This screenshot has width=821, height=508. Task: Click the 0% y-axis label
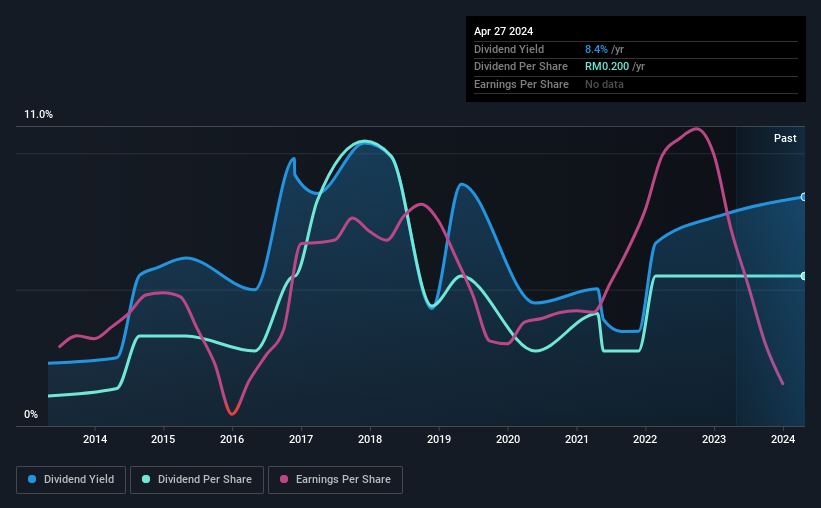(31, 414)
